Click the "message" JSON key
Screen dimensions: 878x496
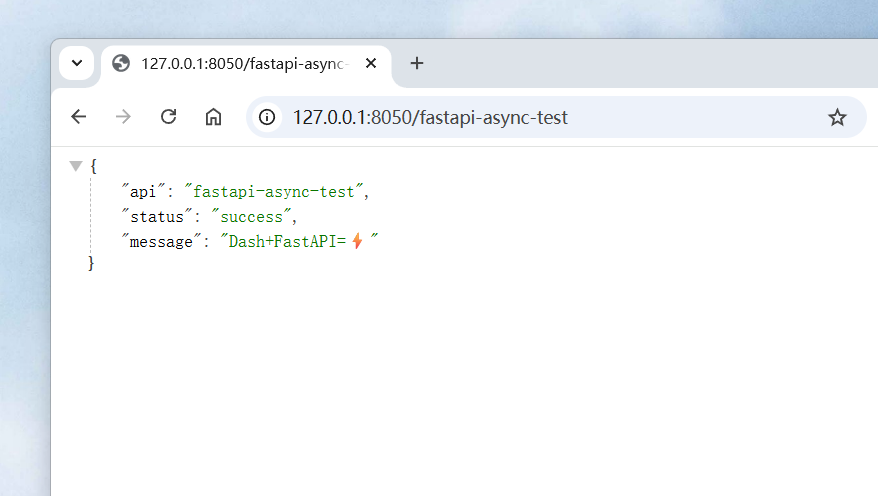point(161,241)
